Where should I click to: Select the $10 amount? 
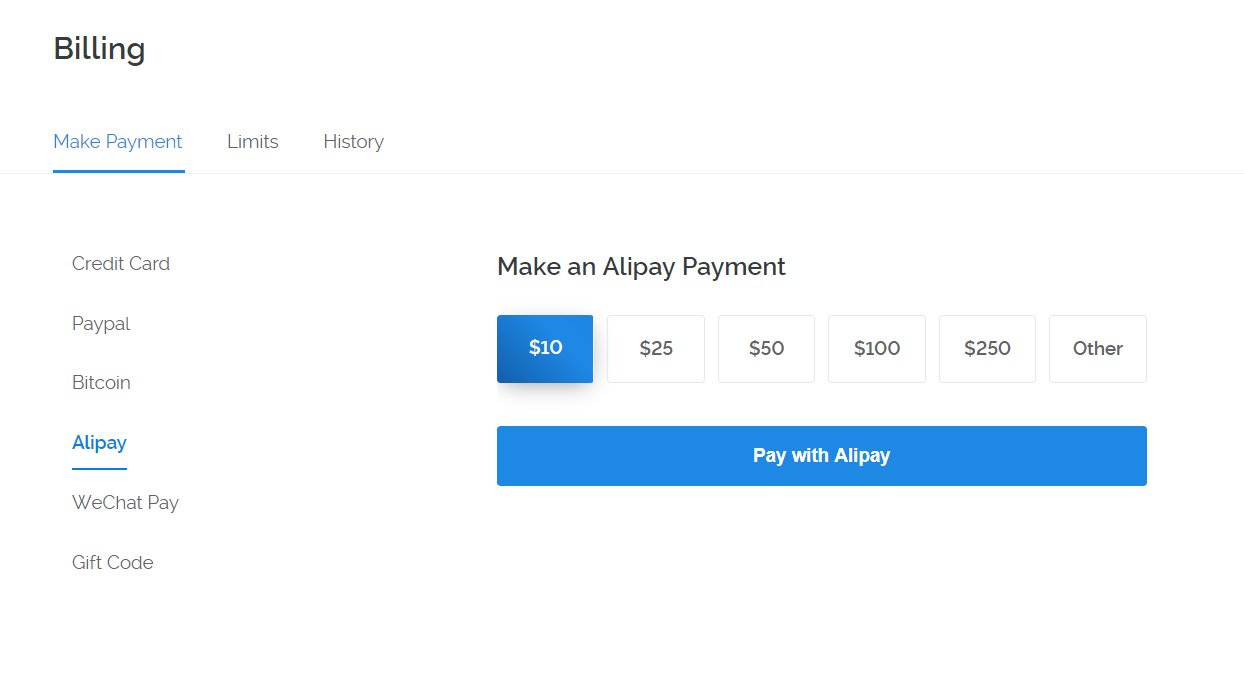(545, 348)
